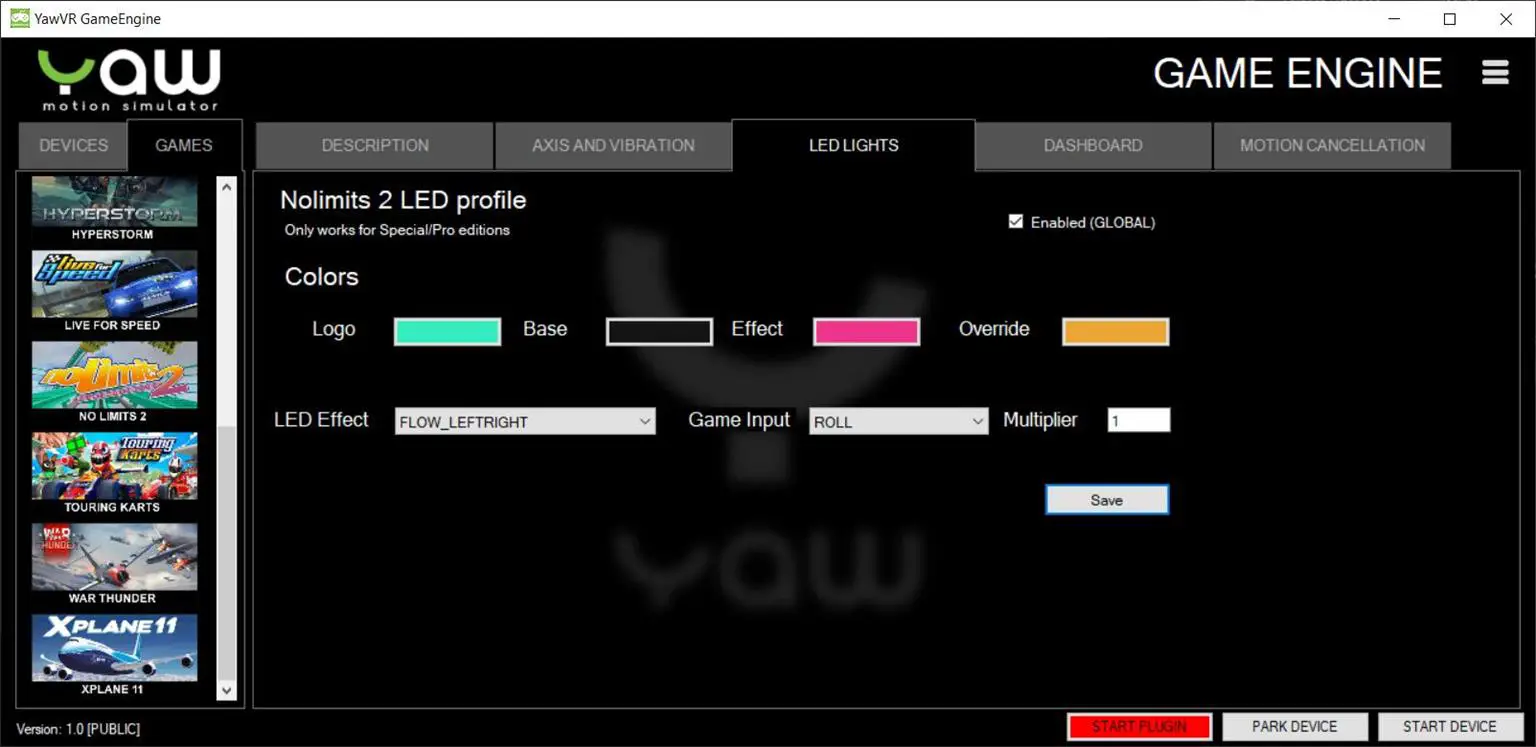Viewport: 1536px width, 747px height.
Task: Click the Save button
Action: (x=1106, y=499)
